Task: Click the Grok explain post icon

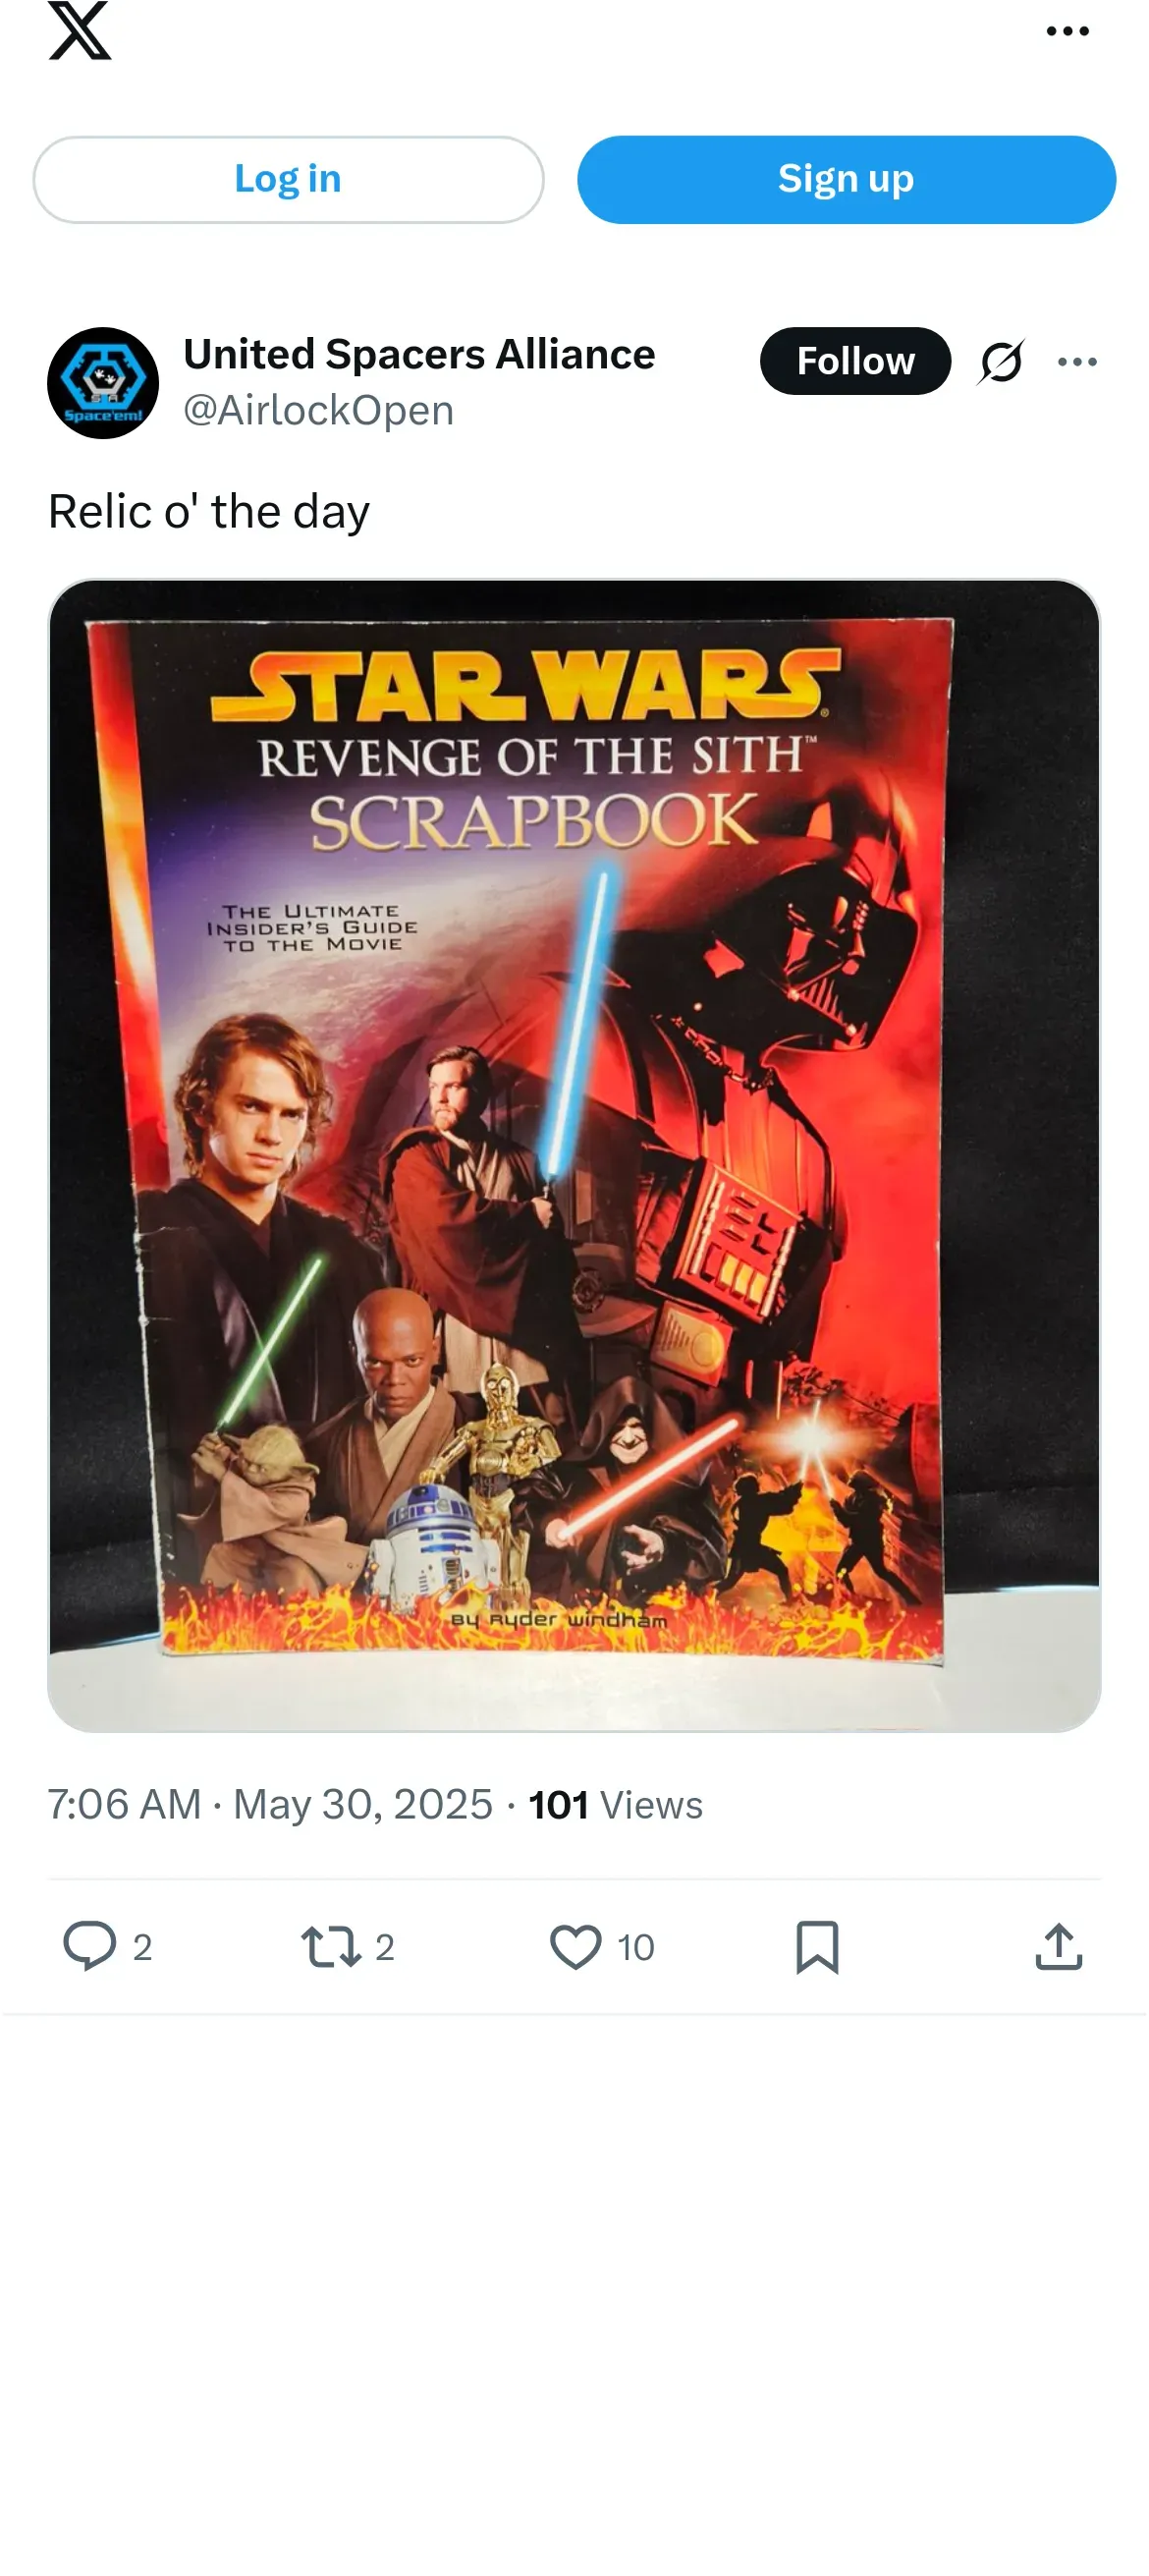Action: tap(1001, 361)
